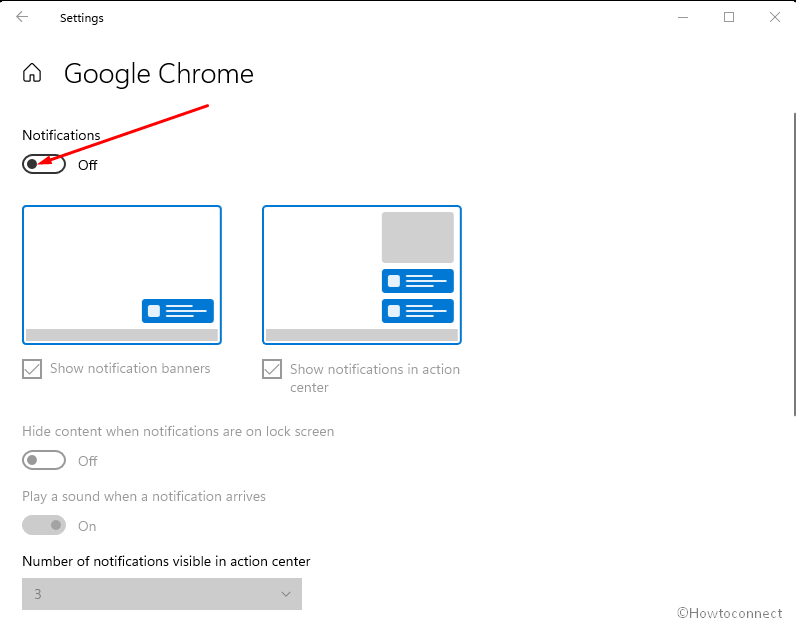The width and height of the screenshot is (796, 629).
Task: Select the notification banner preview thumbnail
Action: (x=122, y=275)
